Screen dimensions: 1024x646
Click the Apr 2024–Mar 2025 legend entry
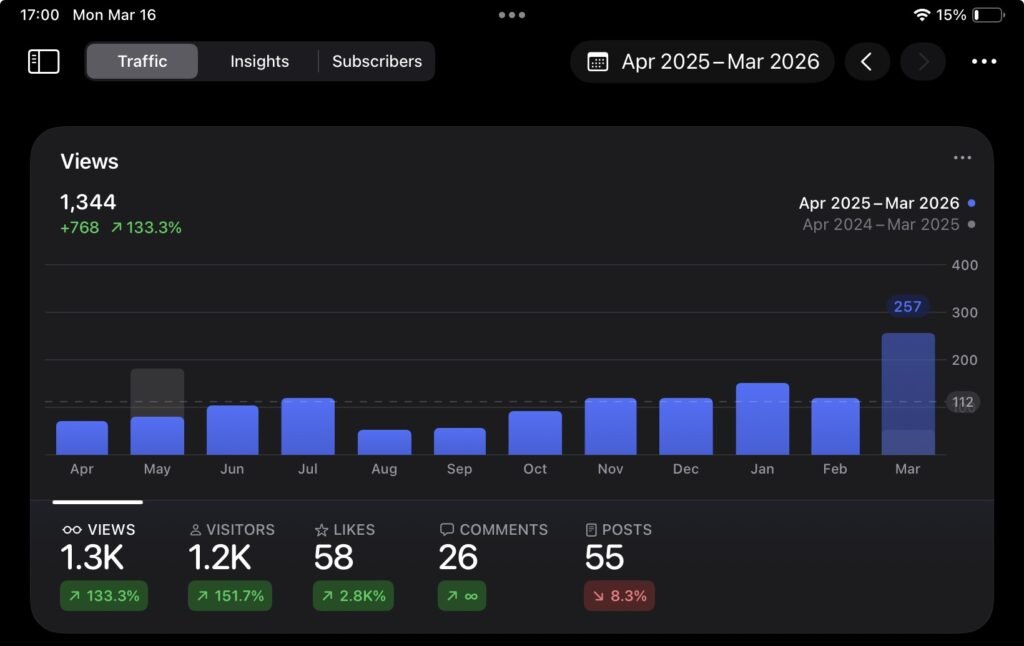tap(881, 224)
